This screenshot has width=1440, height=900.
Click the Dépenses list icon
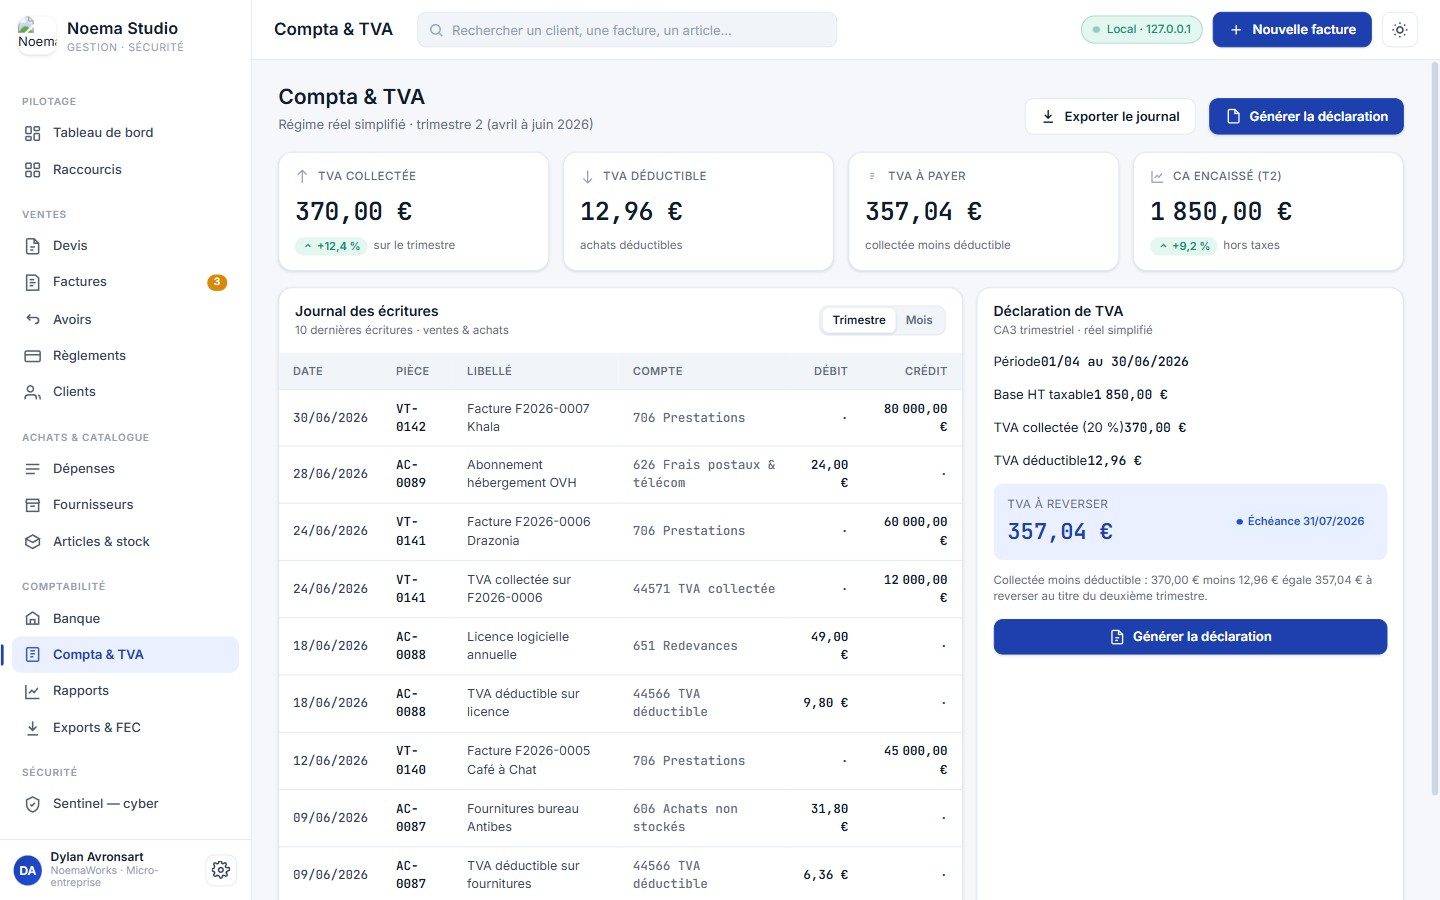point(33,469)
